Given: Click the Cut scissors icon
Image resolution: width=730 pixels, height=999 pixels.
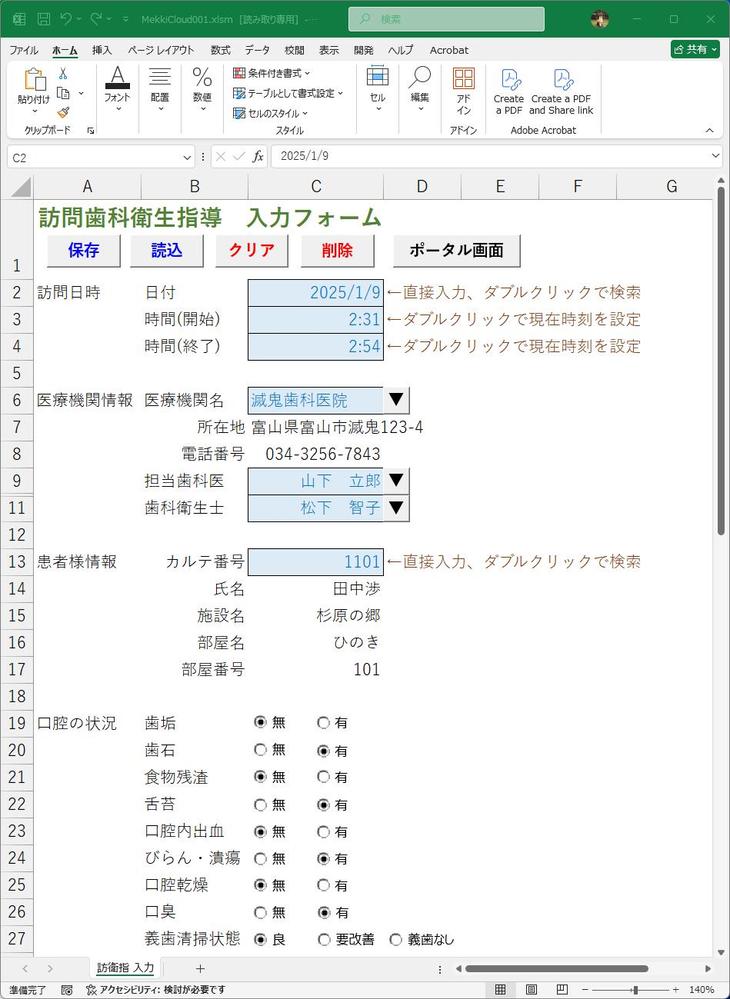Looking at the screenshot, I should pyautogui.click(x=63, y=74).
